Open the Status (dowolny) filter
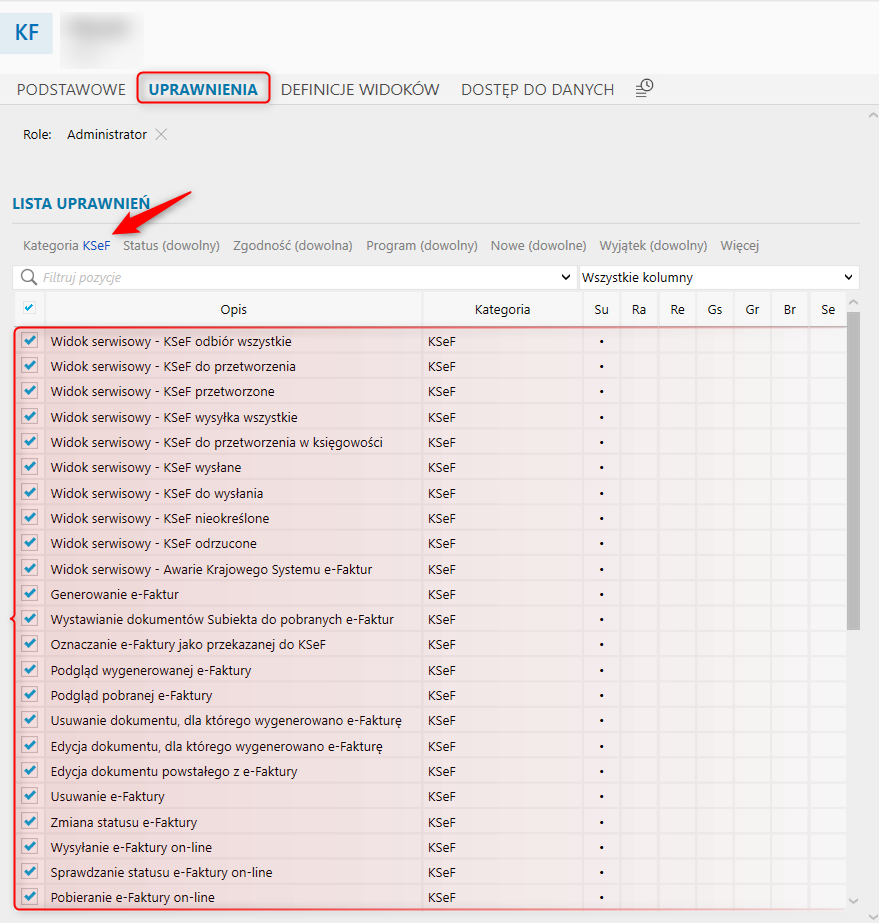The height and width of the screenshot is (923, 879). [171, 245]
